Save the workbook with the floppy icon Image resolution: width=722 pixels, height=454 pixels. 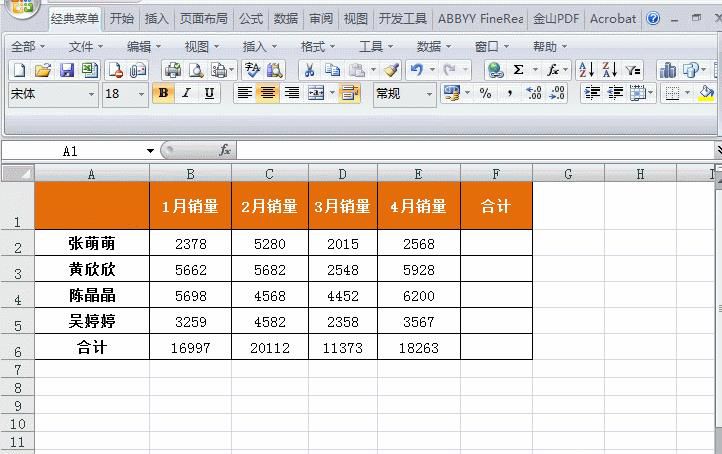pos(67,70)
